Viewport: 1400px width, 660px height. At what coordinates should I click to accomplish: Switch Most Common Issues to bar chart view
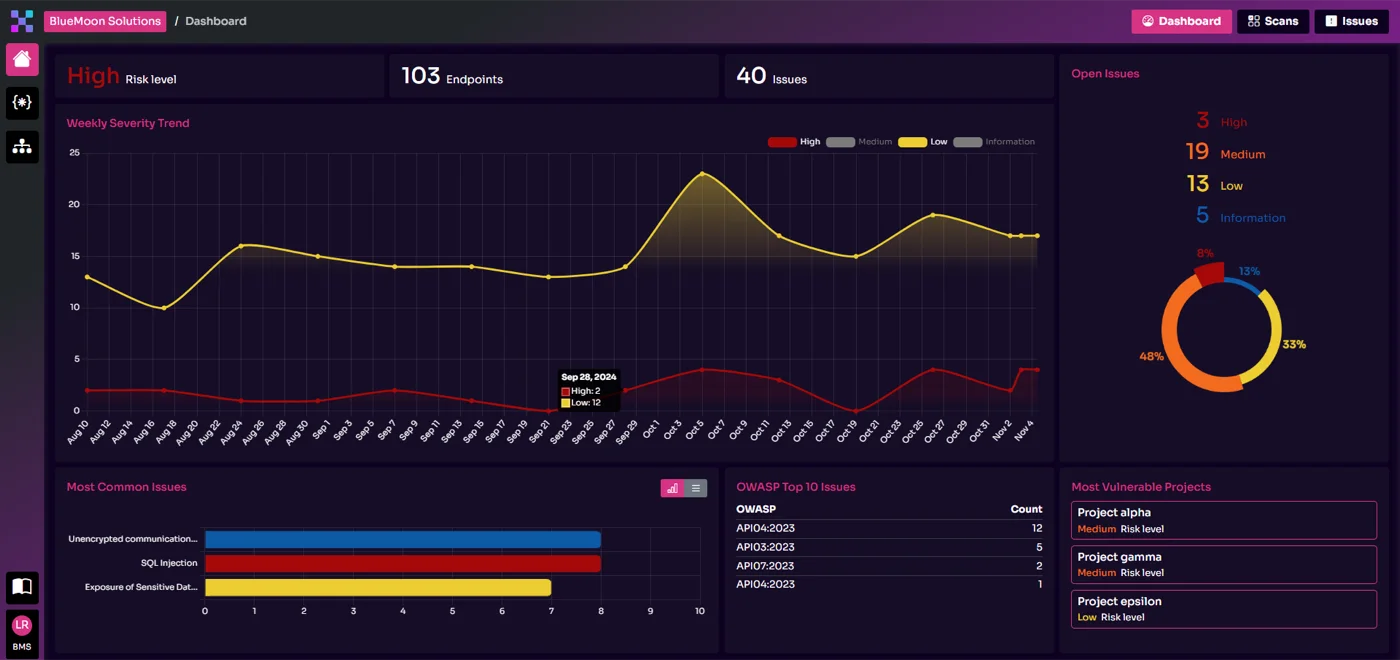point(671,487)
